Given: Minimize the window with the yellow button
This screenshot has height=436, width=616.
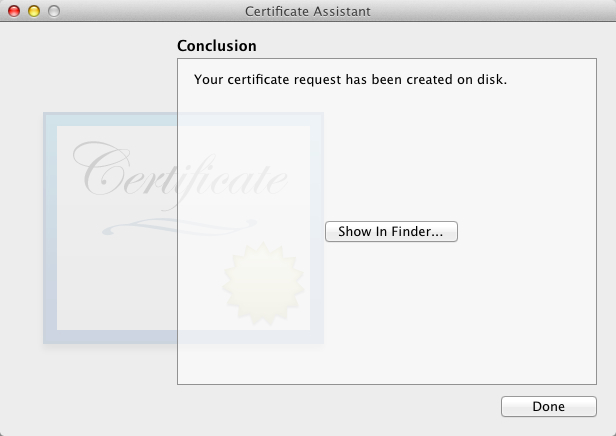Looking at the screenshot, I should (34, 11).
